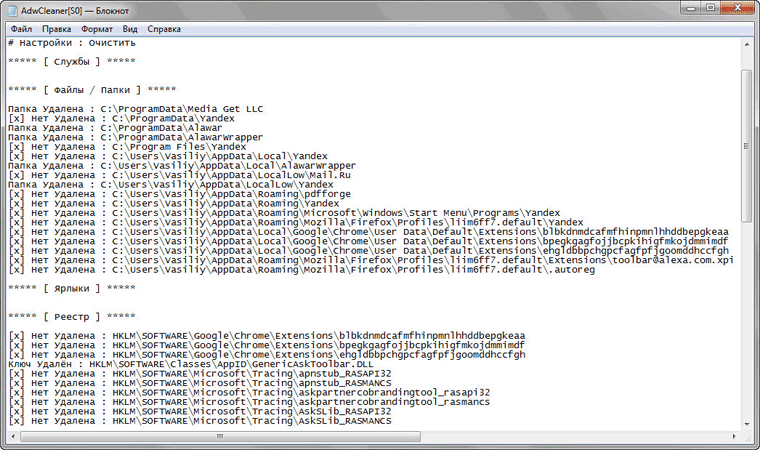Click file line ending 'bpegkgagfojjbcpkihigfmkojdmmimdf'
The image size is (760, 450).
point(368,241)
